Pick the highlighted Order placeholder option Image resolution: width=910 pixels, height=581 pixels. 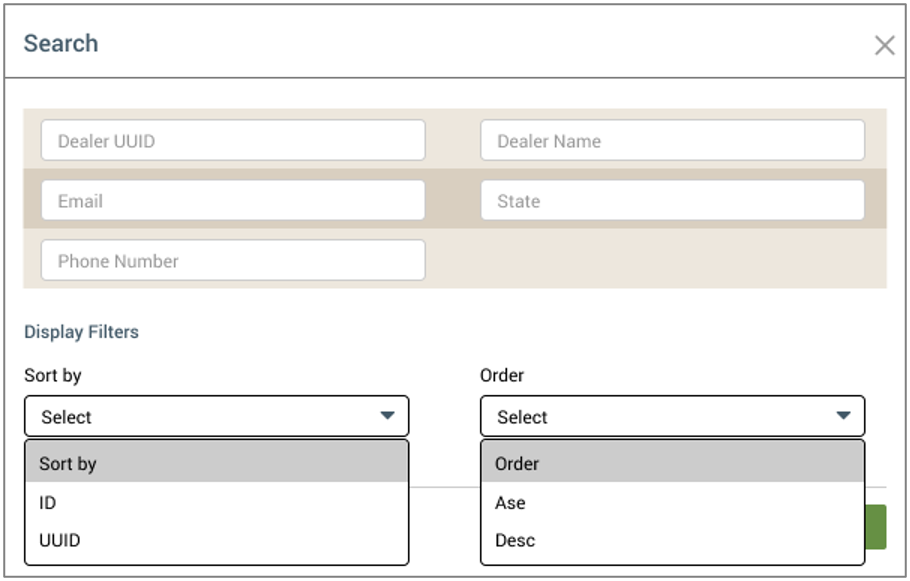click(673, 463)
